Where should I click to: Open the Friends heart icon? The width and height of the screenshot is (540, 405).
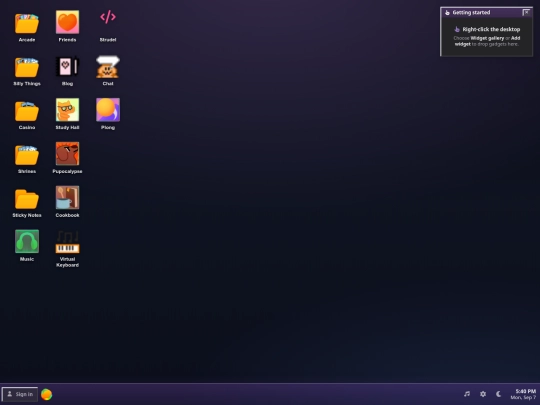pos(68,22)
